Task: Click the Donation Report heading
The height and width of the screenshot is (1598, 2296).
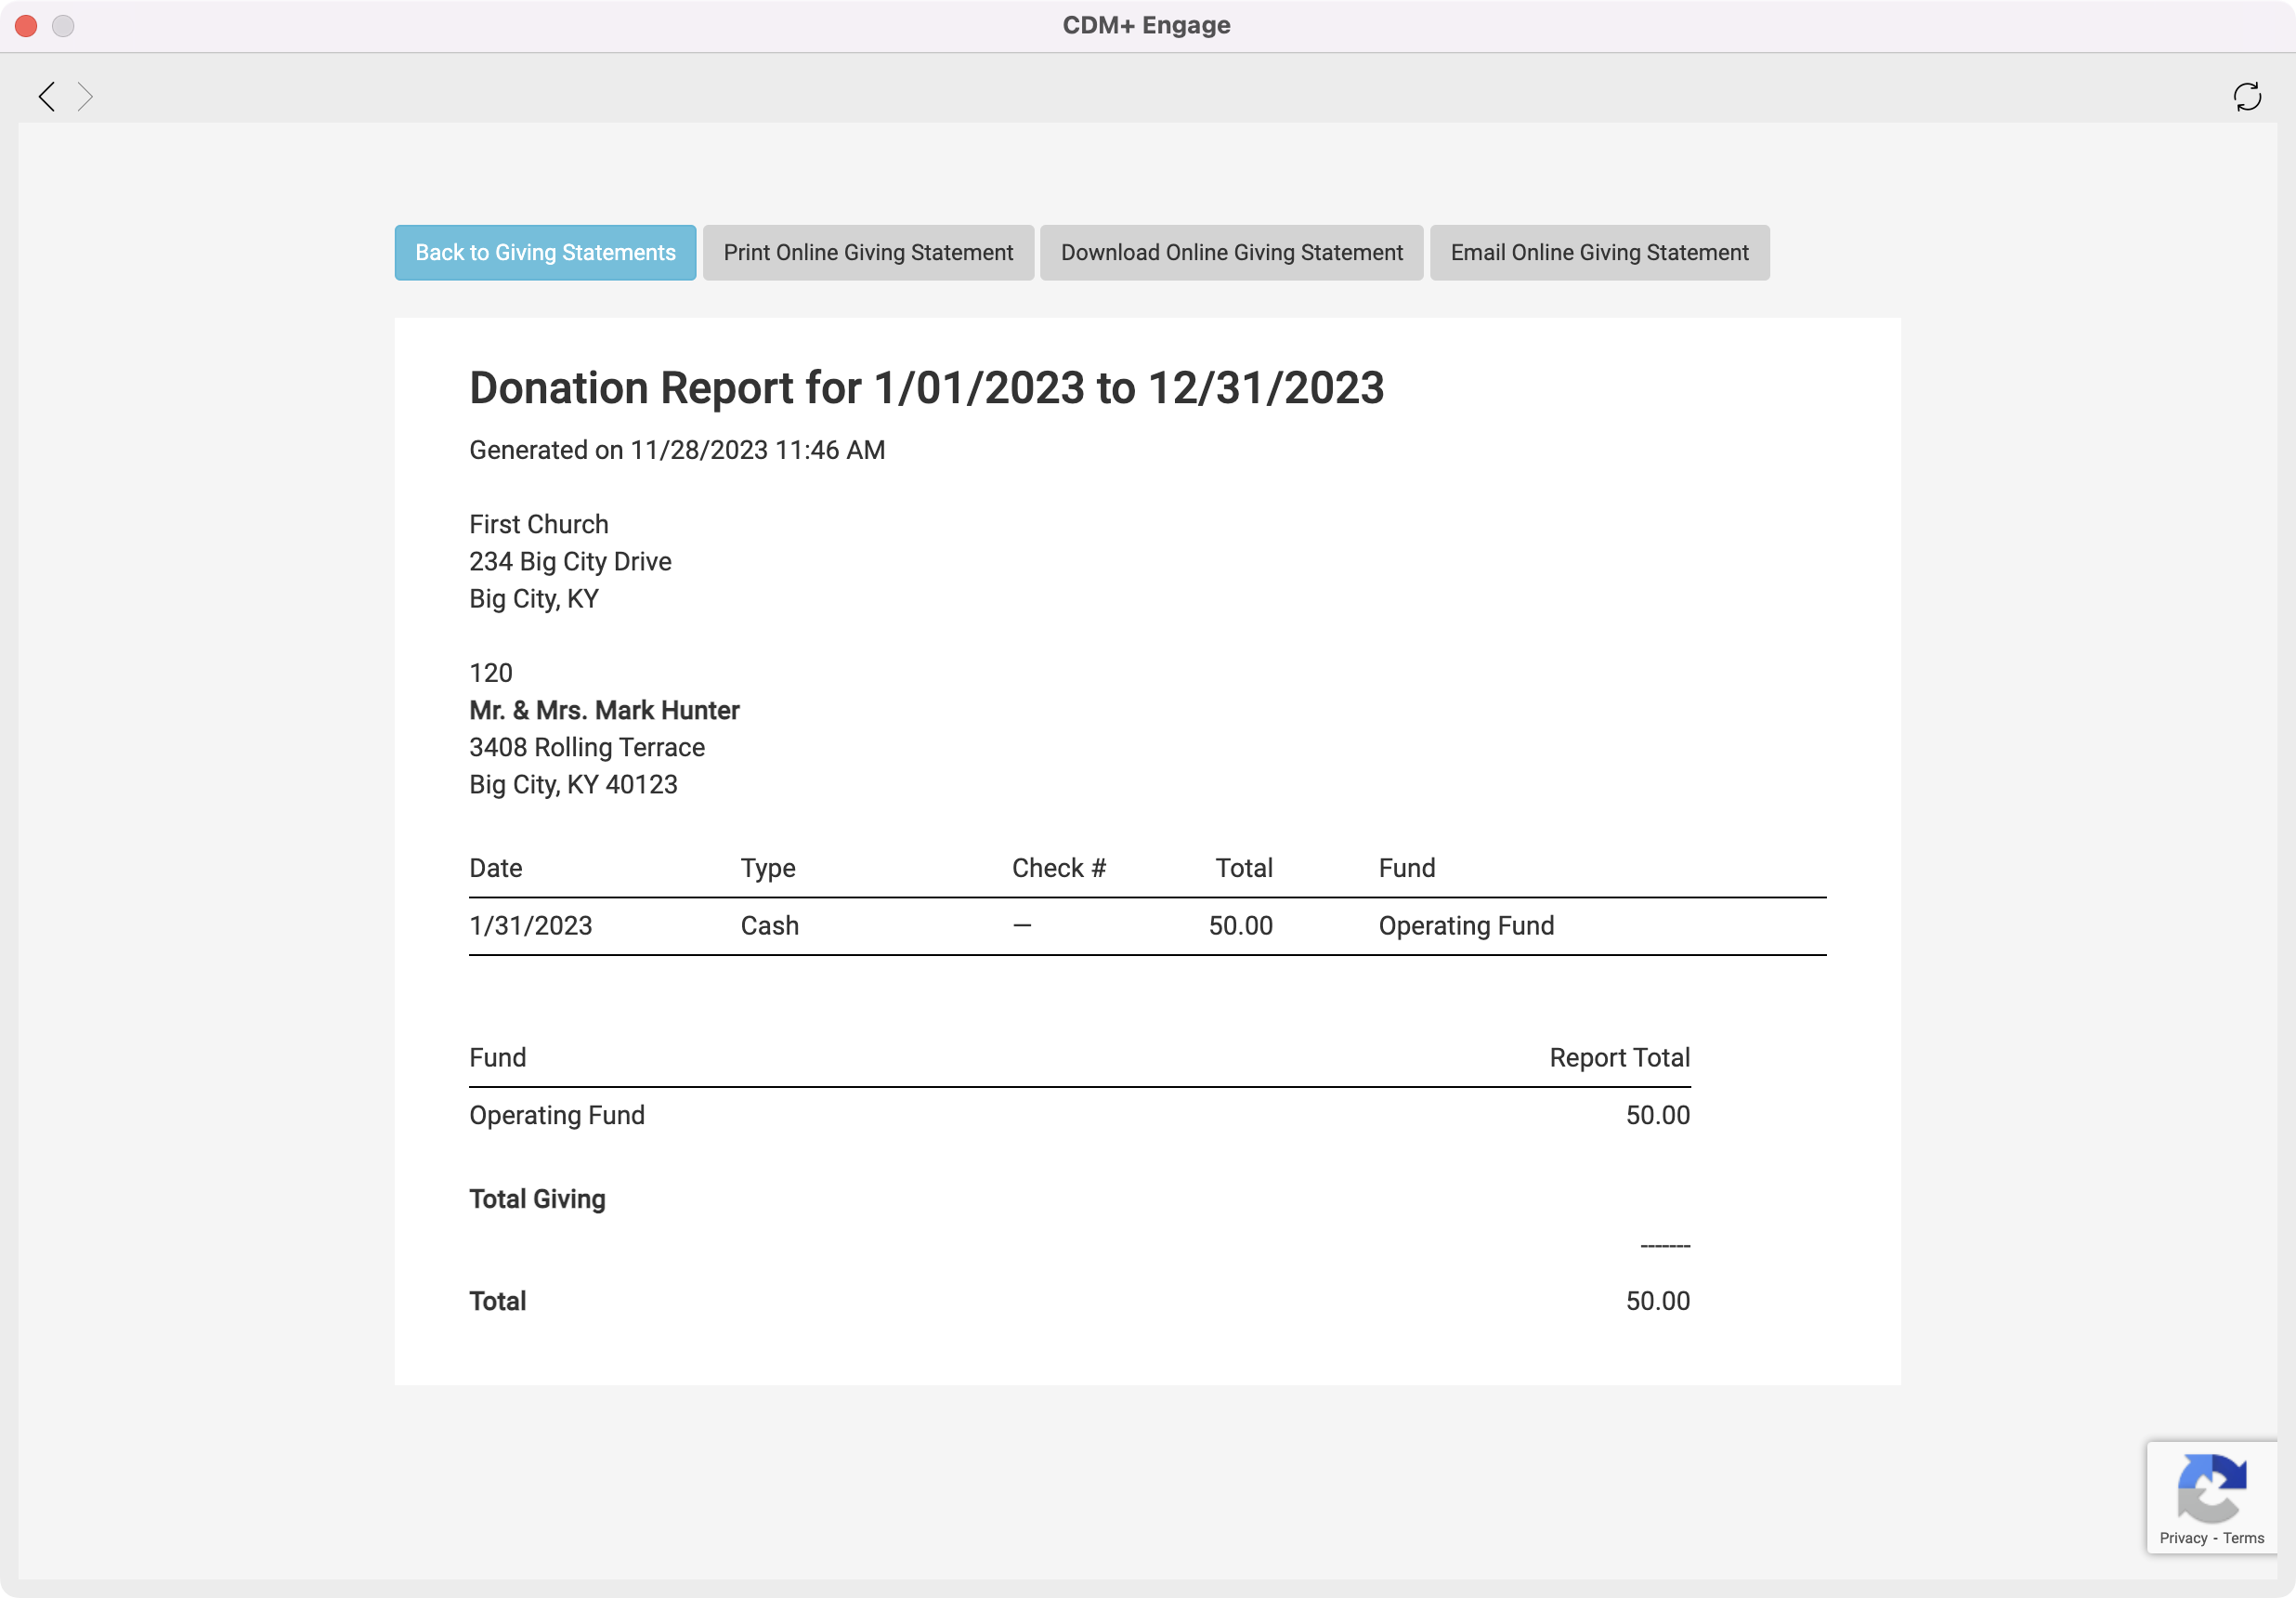Action: point(926,388)
